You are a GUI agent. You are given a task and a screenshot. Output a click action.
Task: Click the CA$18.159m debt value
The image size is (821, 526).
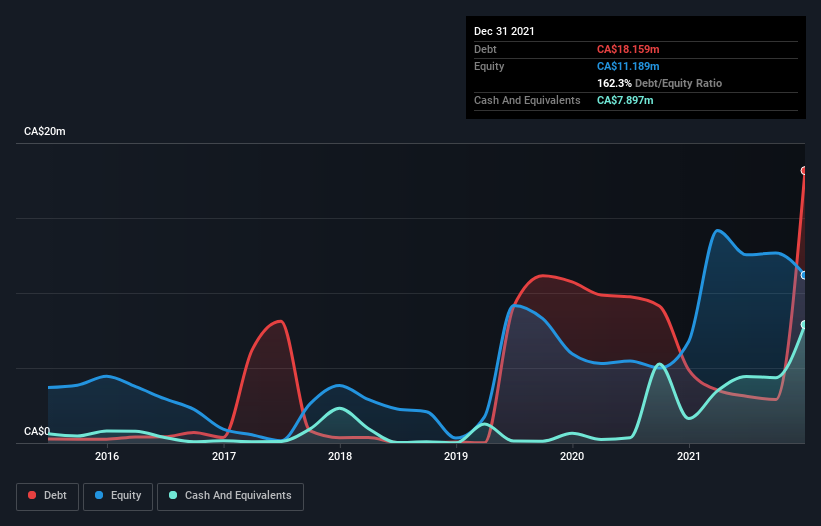628,49
